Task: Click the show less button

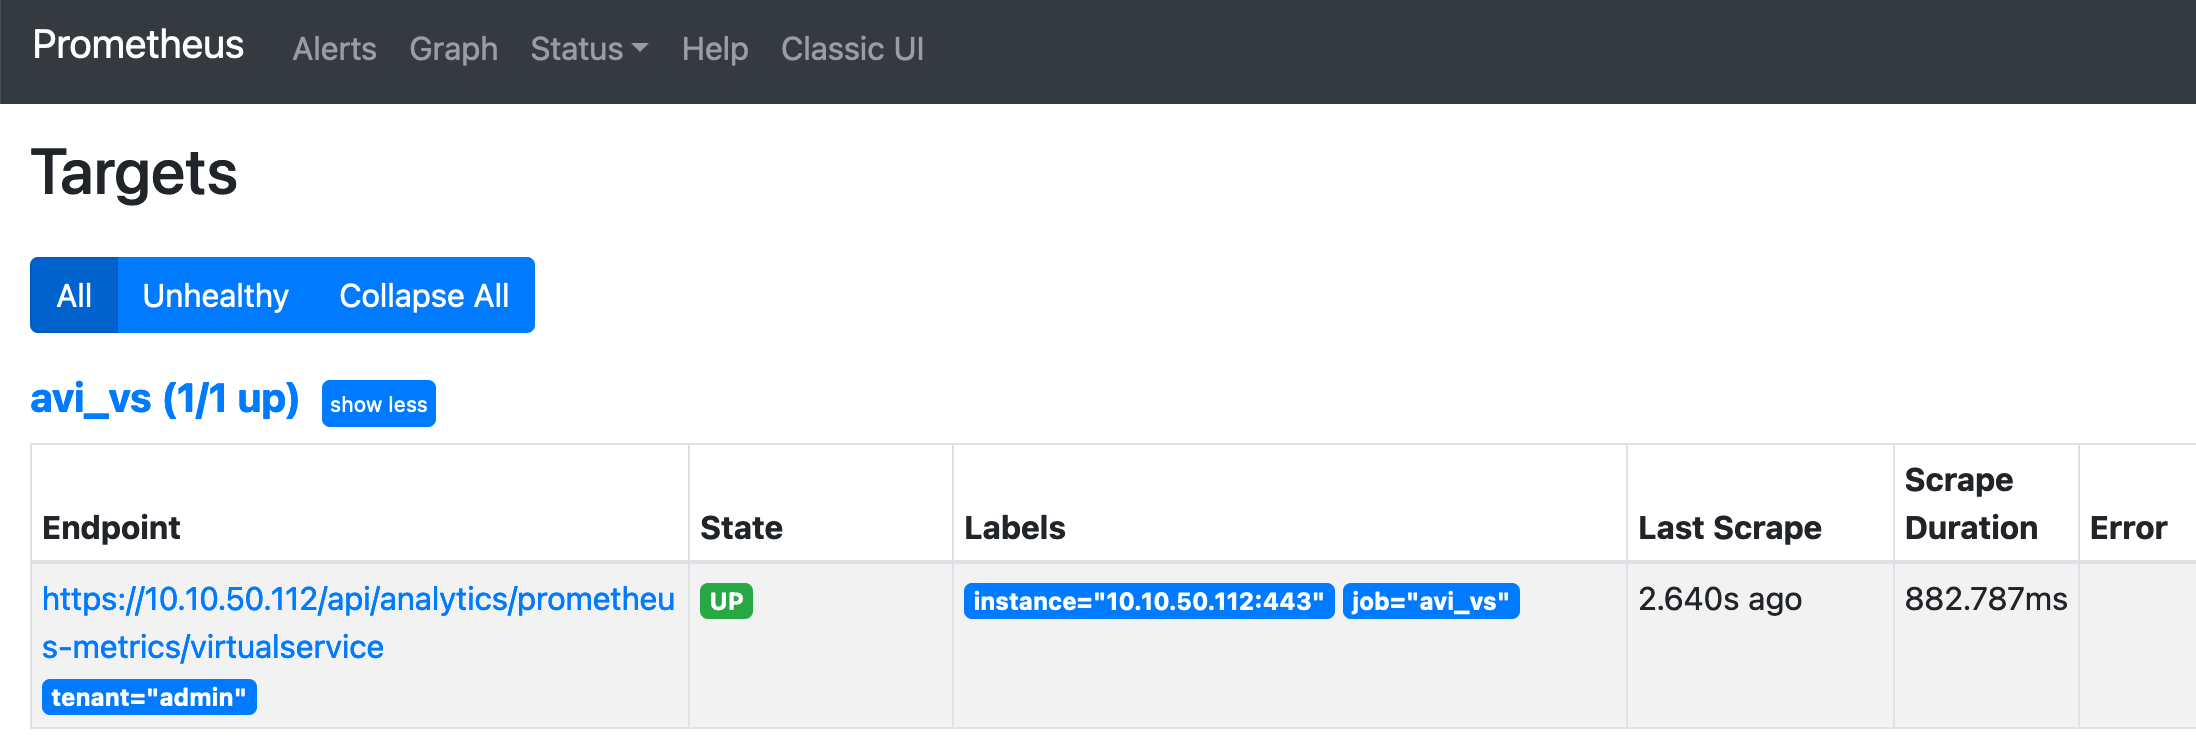Action: [379, 404]
